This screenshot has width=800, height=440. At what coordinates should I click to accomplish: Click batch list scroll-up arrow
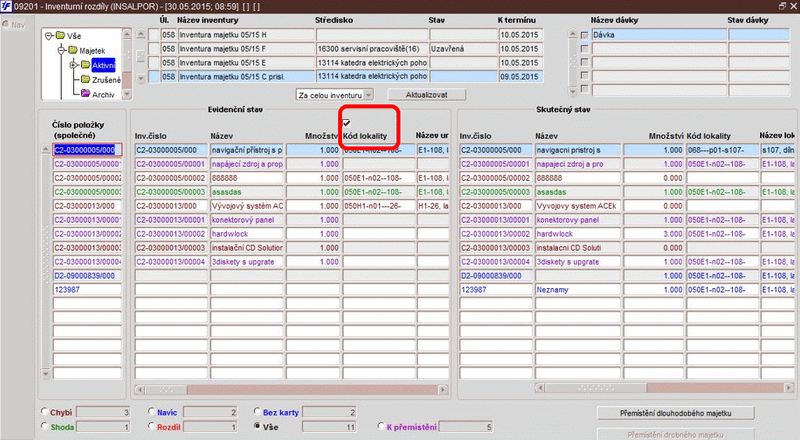tap(573, 34)
